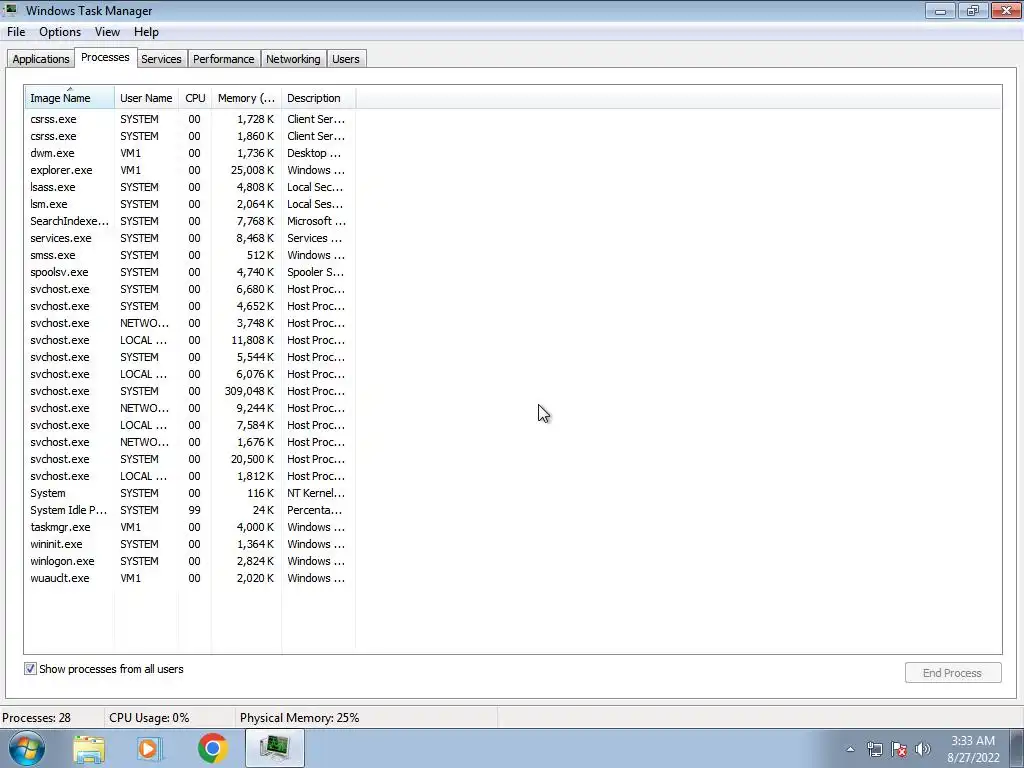The width and height of the screenshot is (1024, 768).
Task: Click the CPU Usage: 0% status entry
Action: tap(149, 718)
